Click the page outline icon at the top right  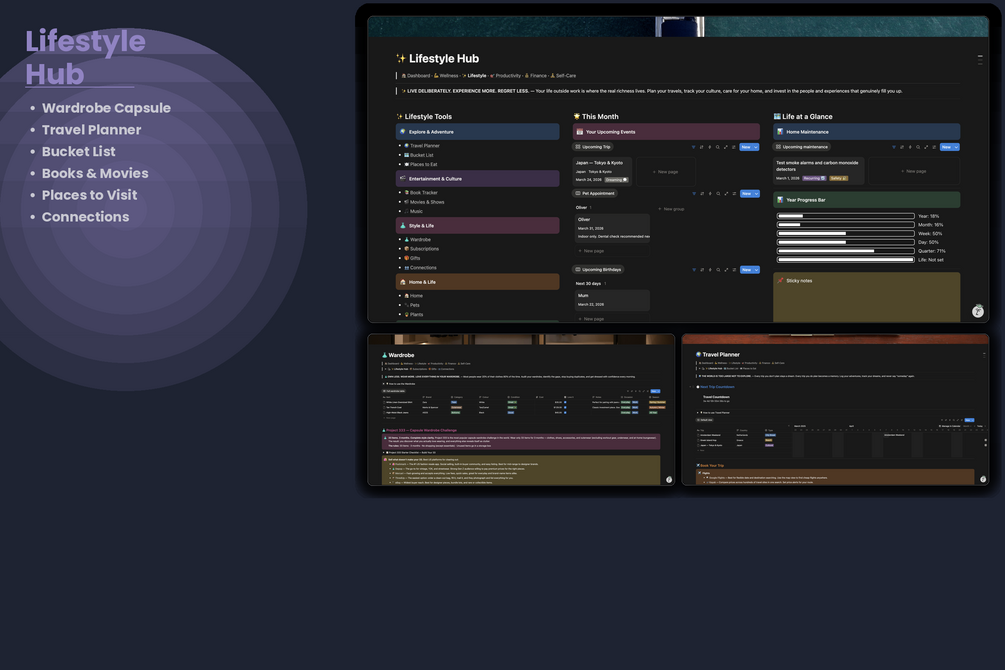coord(980,60)
